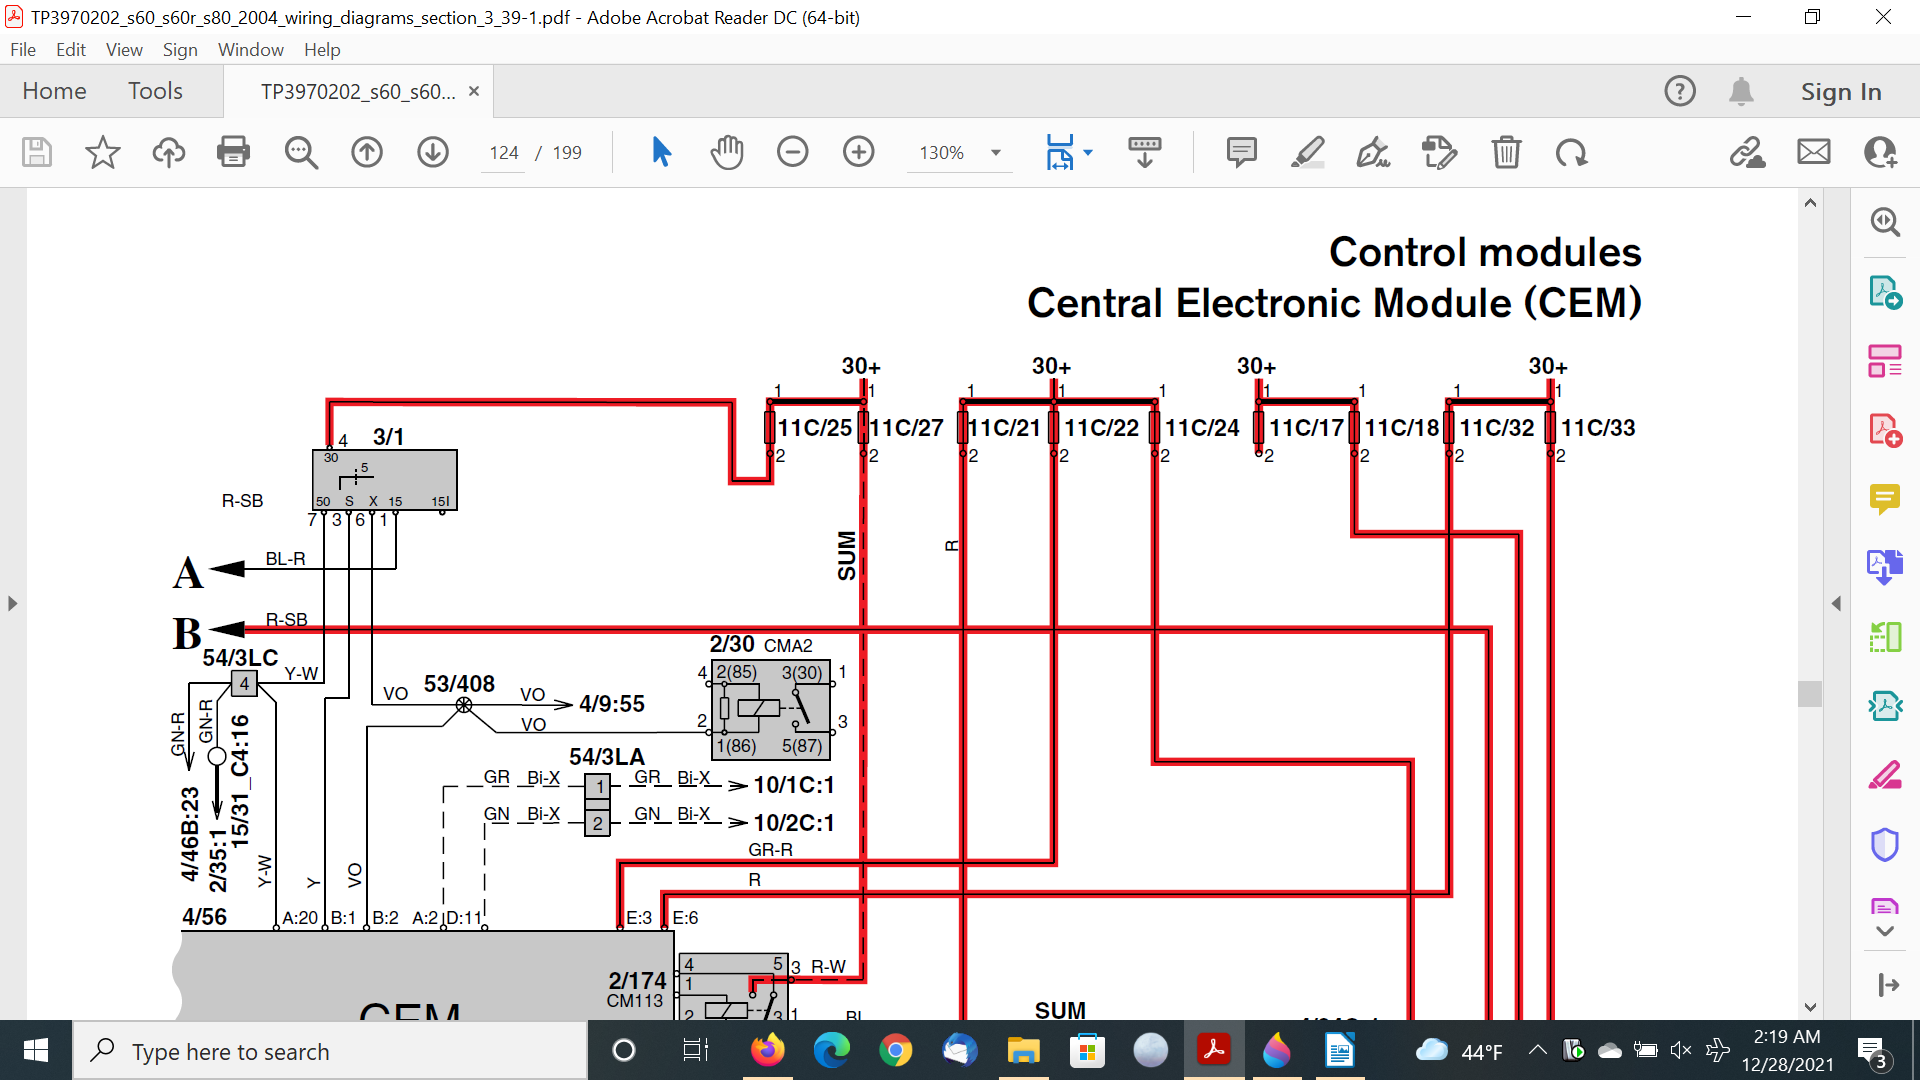Click the Zoom out minus icon
The height and width of the screenshot is (1080, 1920).
tap(792, 152)
